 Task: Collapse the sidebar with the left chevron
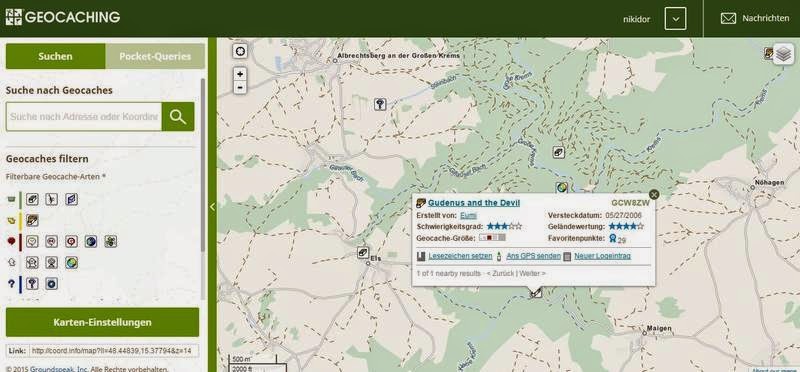[x=212, y=207]
